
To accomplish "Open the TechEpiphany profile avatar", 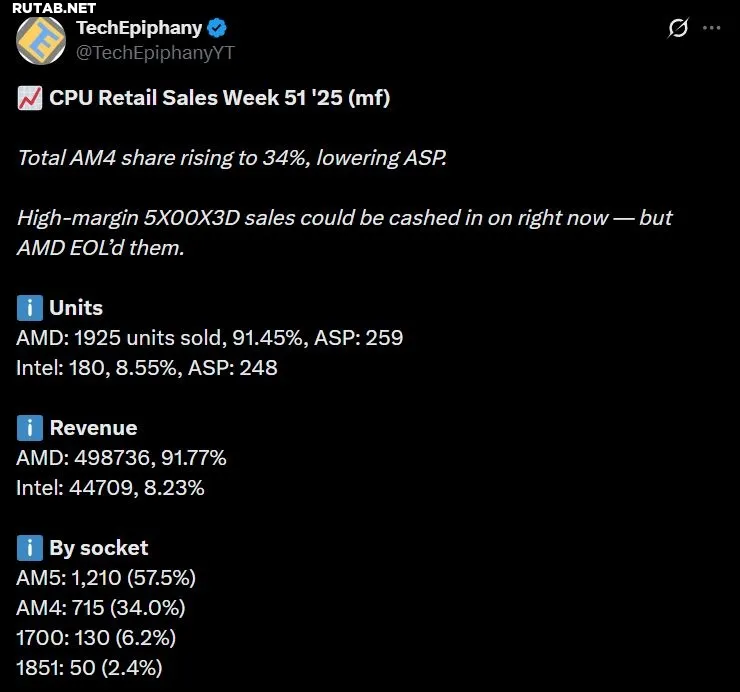I will (x=41, y=39).
